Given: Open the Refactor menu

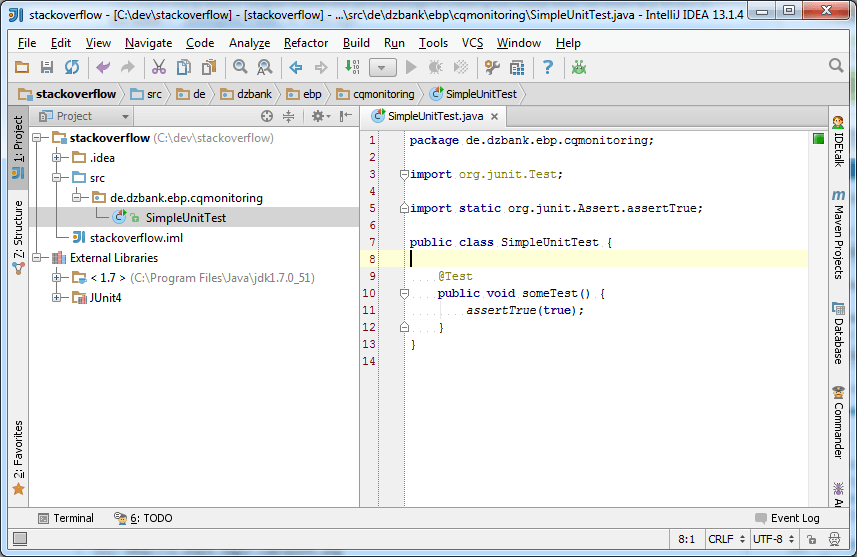Looking at the screenshot, I should point(305,43).
